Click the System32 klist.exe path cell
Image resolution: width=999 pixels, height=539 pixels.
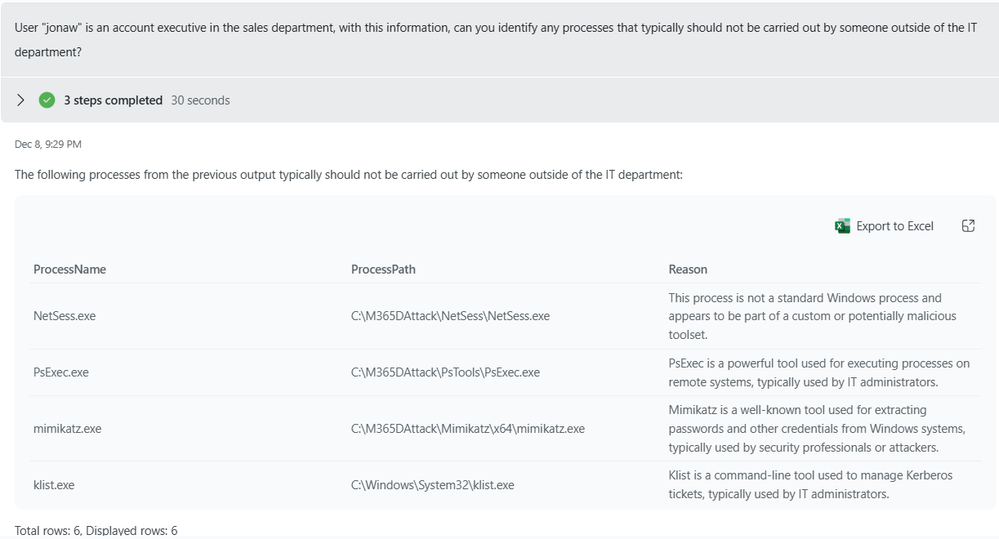tap(433, 485)
